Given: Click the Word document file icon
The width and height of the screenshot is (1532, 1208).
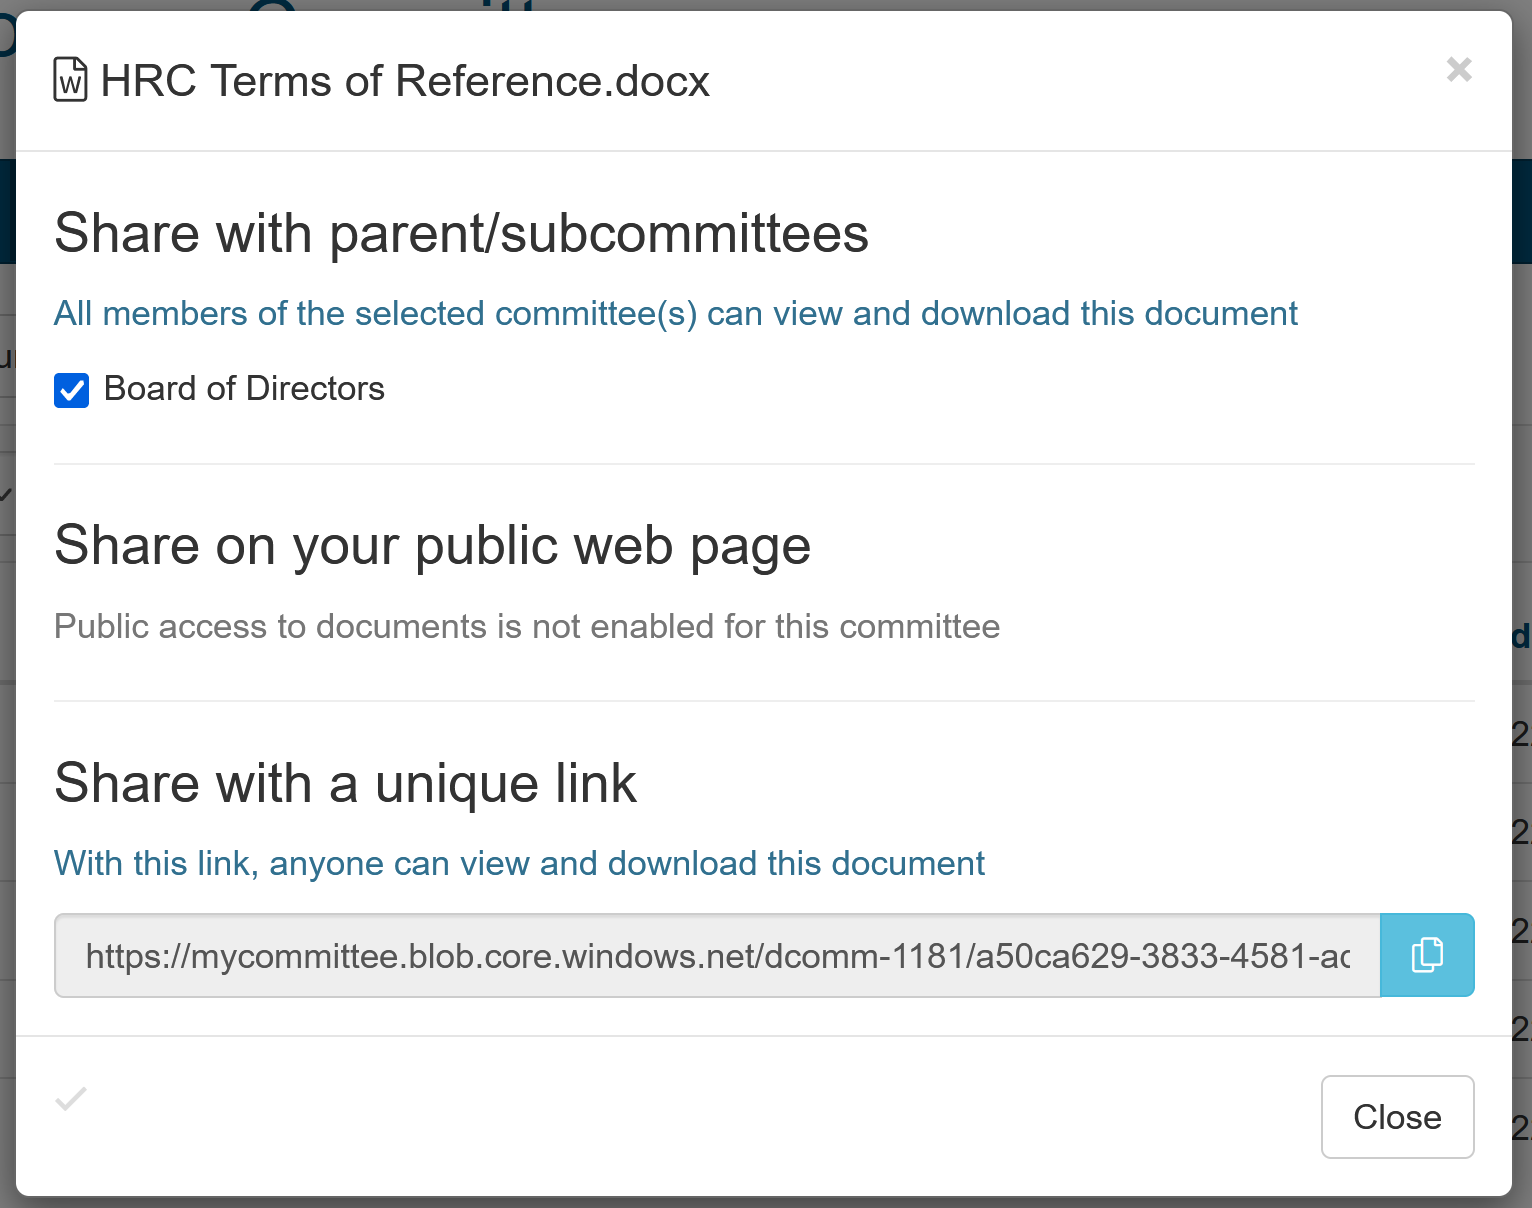Looking at the screenshot, I should point(70,80).
